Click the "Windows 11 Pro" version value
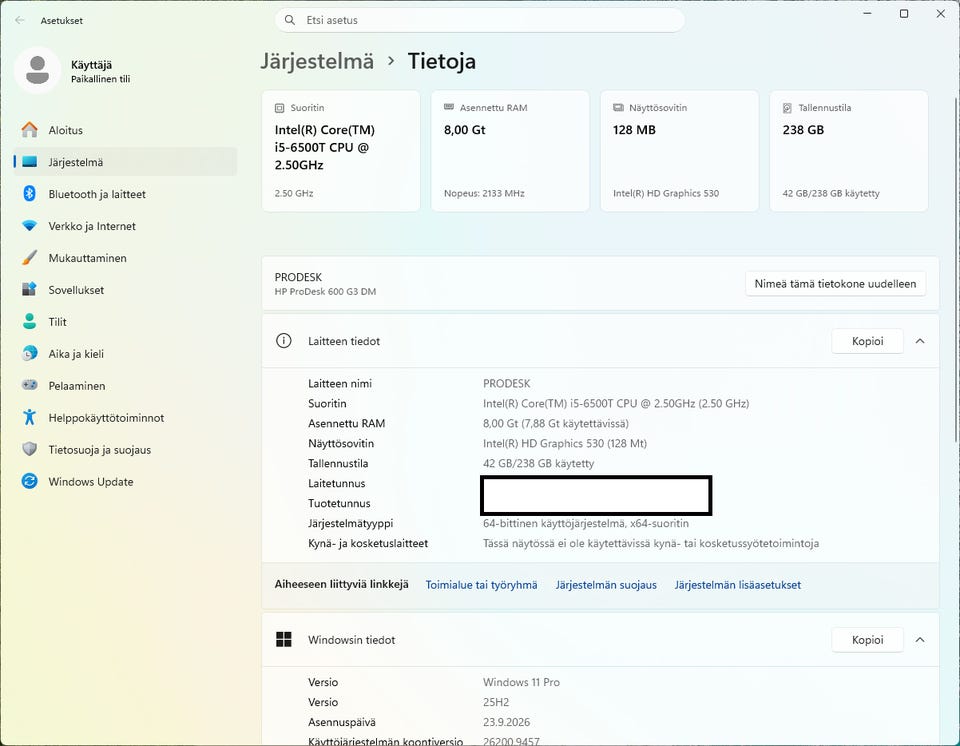This screenshot has width=960, height=746. click(x=521, y=682)
